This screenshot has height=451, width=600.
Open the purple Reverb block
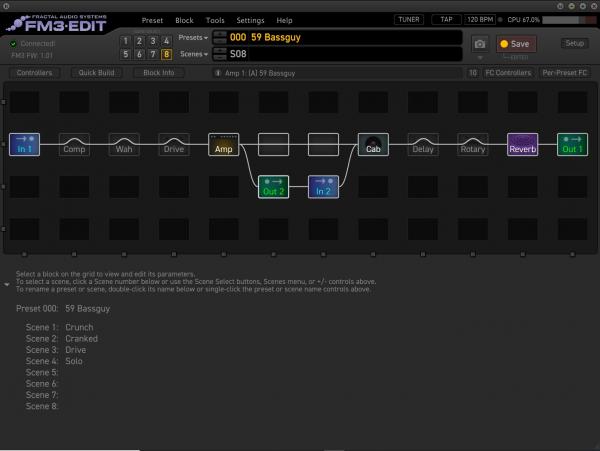pos(523,144)
